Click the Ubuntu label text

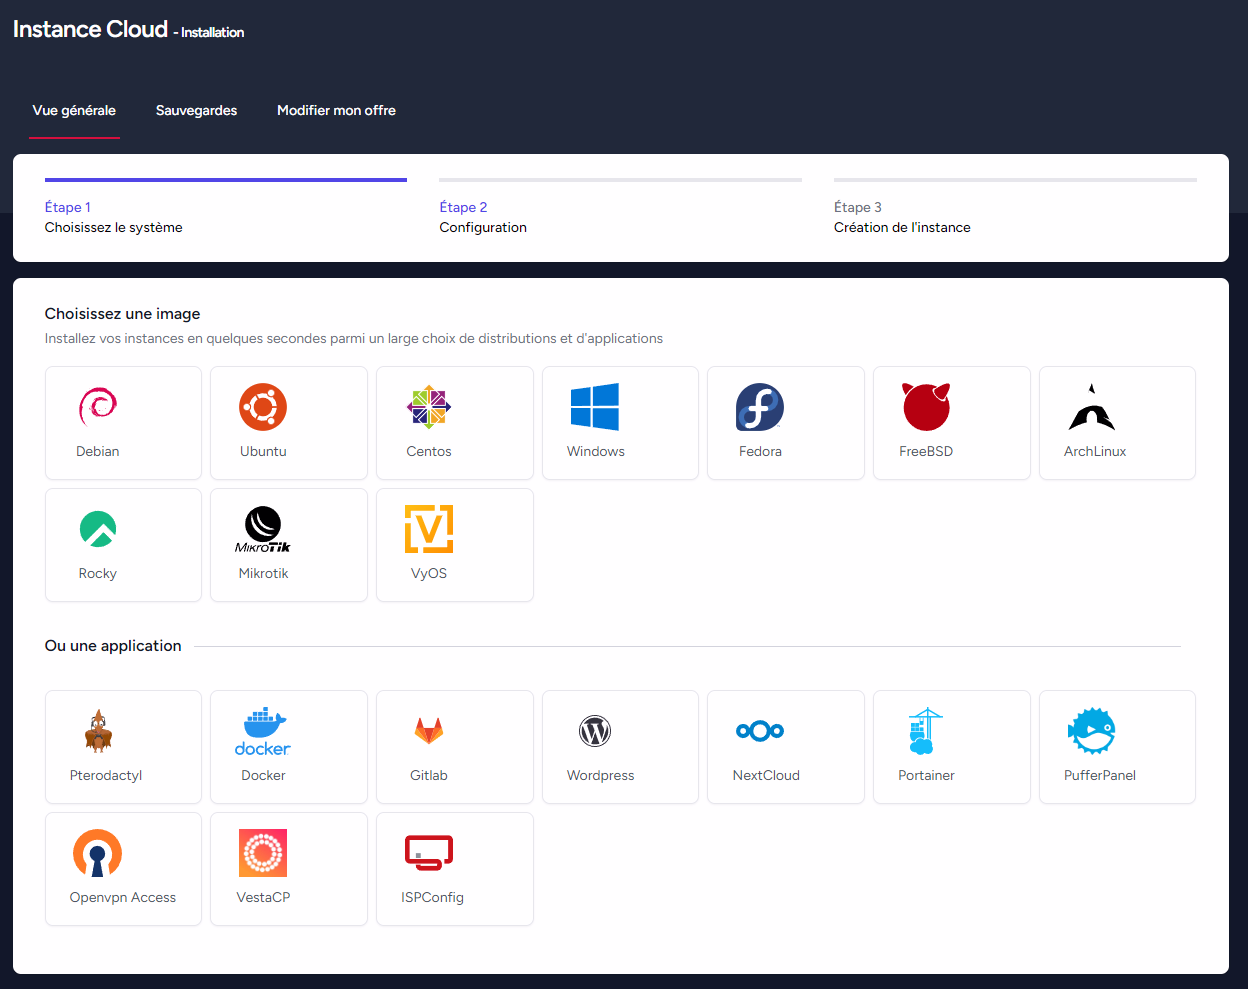(263, 451)
